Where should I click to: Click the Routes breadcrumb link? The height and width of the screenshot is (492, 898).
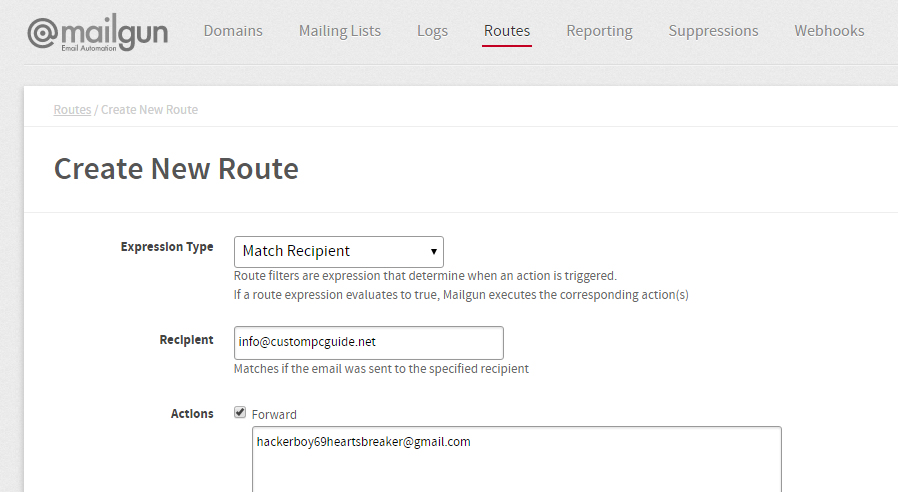(72, 109)
